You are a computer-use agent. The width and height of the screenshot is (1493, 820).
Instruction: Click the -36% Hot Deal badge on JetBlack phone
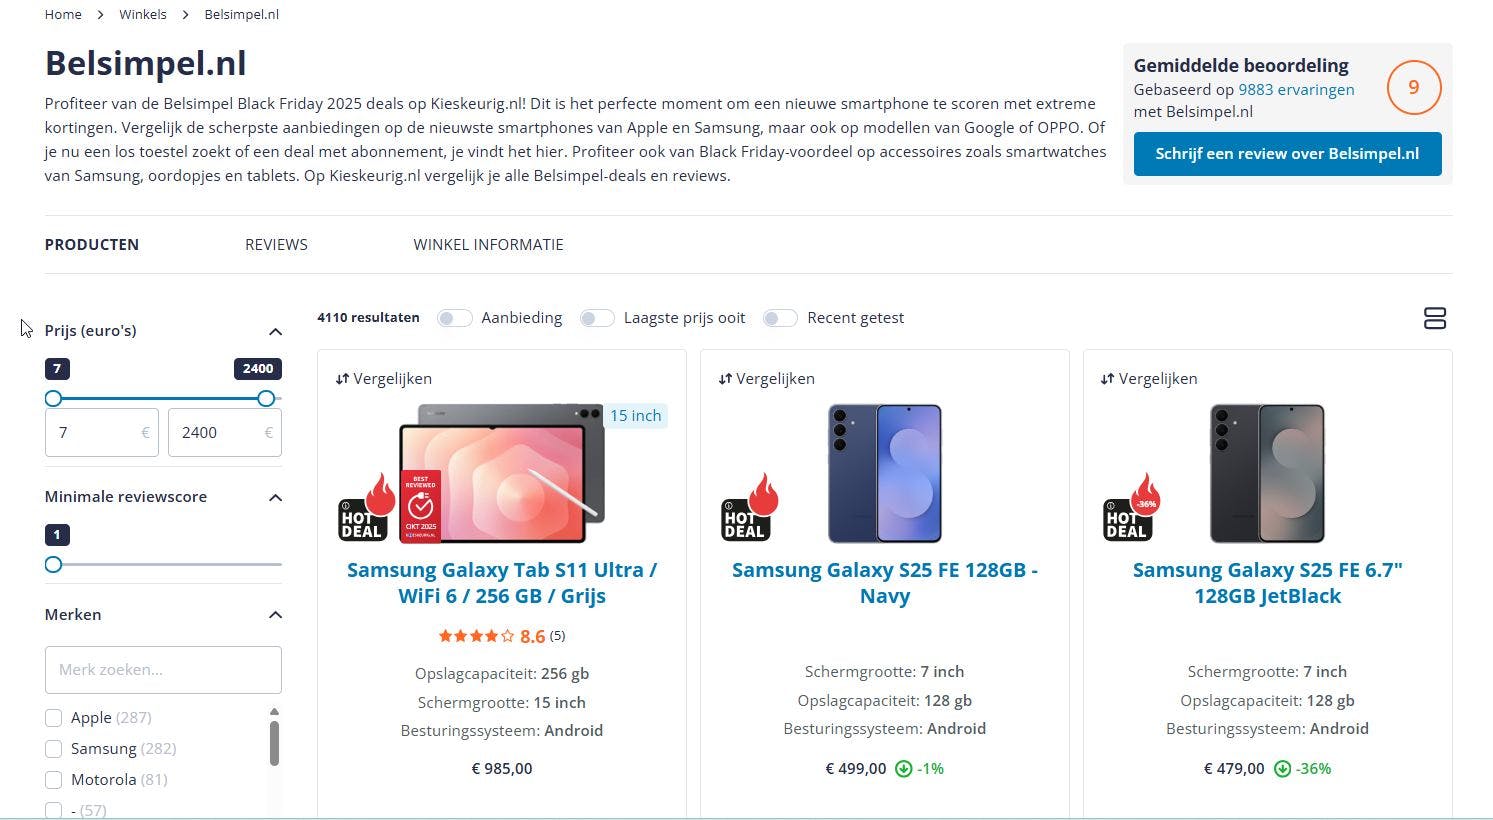1131,509
